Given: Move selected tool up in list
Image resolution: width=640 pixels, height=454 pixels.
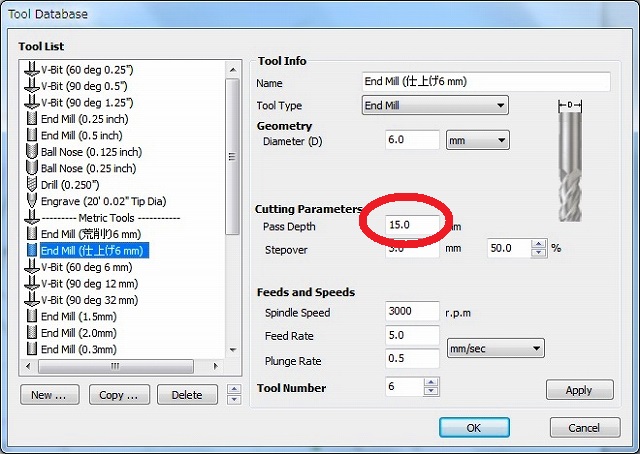Looking at the screenshot, I should tap(234, 389).
